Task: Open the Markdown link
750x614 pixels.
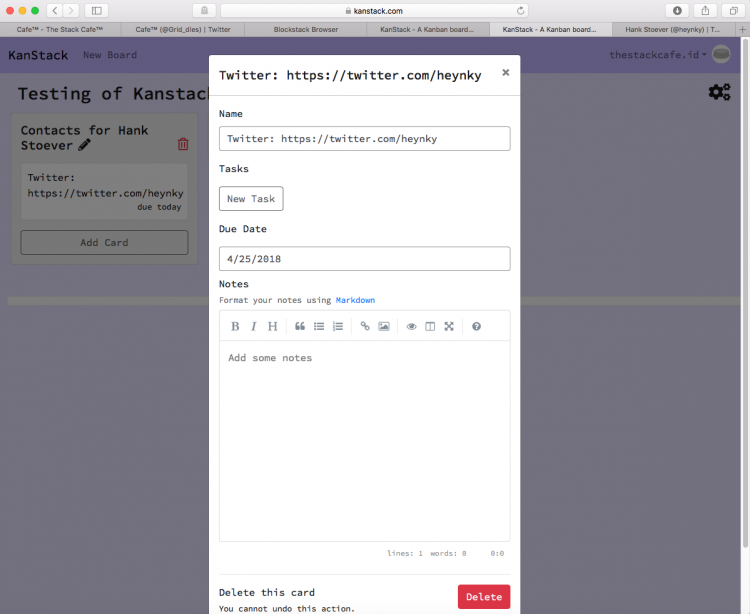Action: point(355,300)
